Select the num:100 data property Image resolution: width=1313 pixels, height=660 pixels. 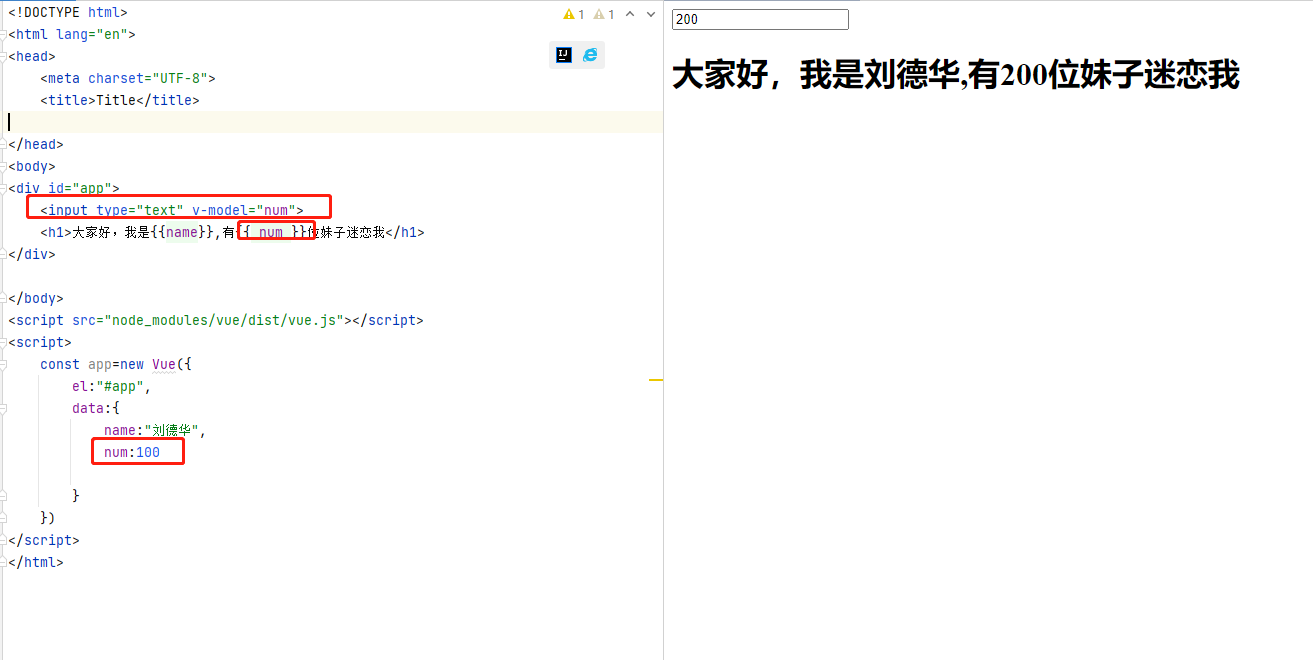137,451
